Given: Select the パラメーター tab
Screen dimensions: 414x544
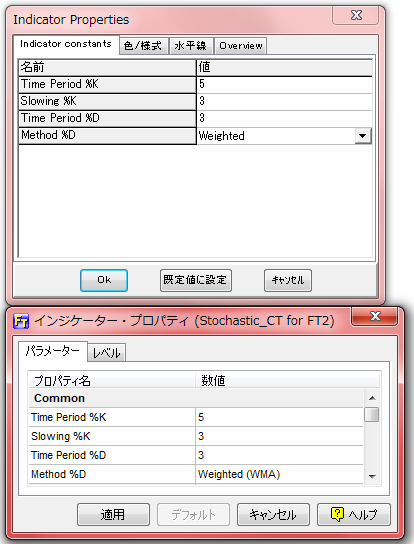Looking at the screenshot, I should 53,351.
